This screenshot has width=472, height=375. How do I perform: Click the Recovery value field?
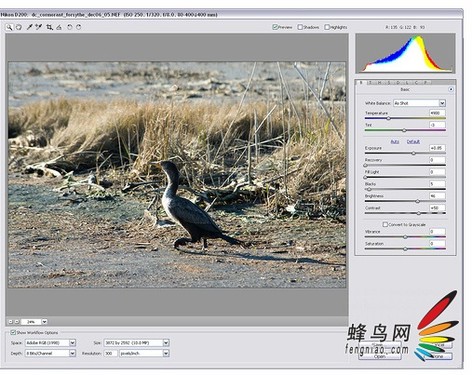(437, 160)
